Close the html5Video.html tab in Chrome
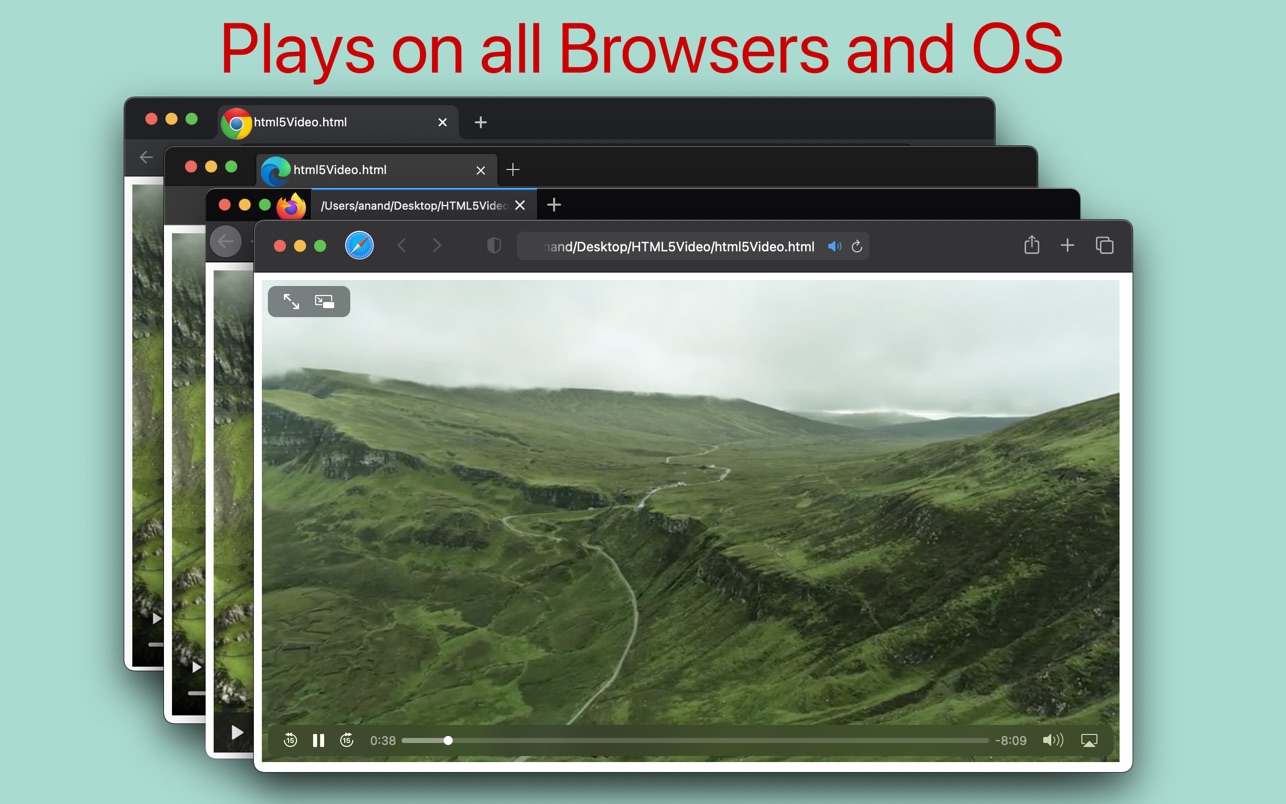 (x=443, y=122)
